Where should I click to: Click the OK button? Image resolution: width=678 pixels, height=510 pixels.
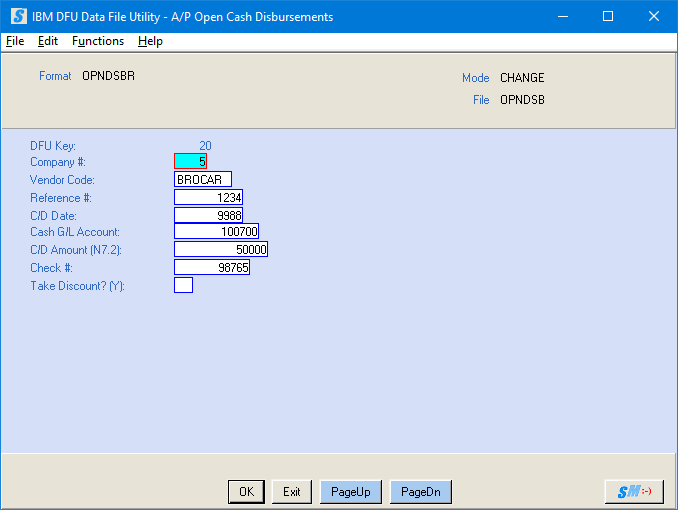[x=246, y=492]
